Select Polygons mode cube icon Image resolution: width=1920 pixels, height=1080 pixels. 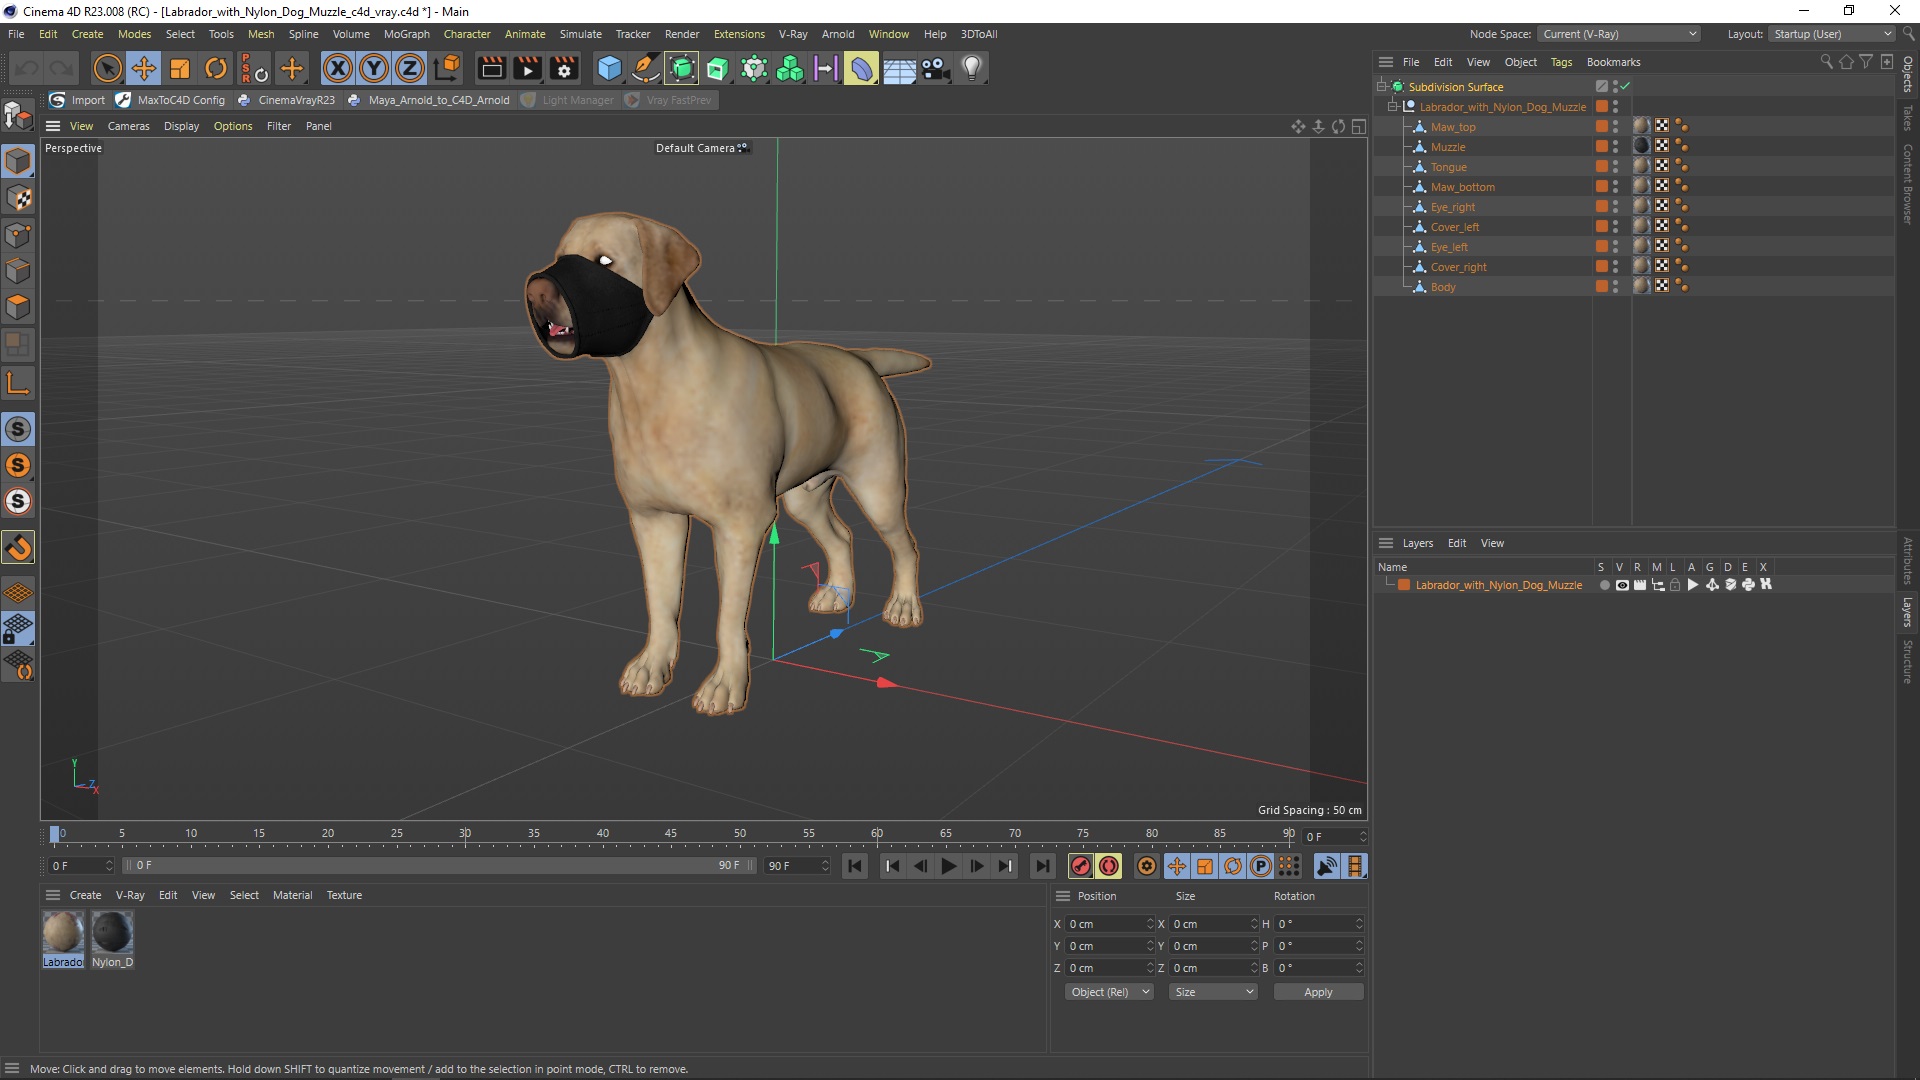tap(18, 307)
